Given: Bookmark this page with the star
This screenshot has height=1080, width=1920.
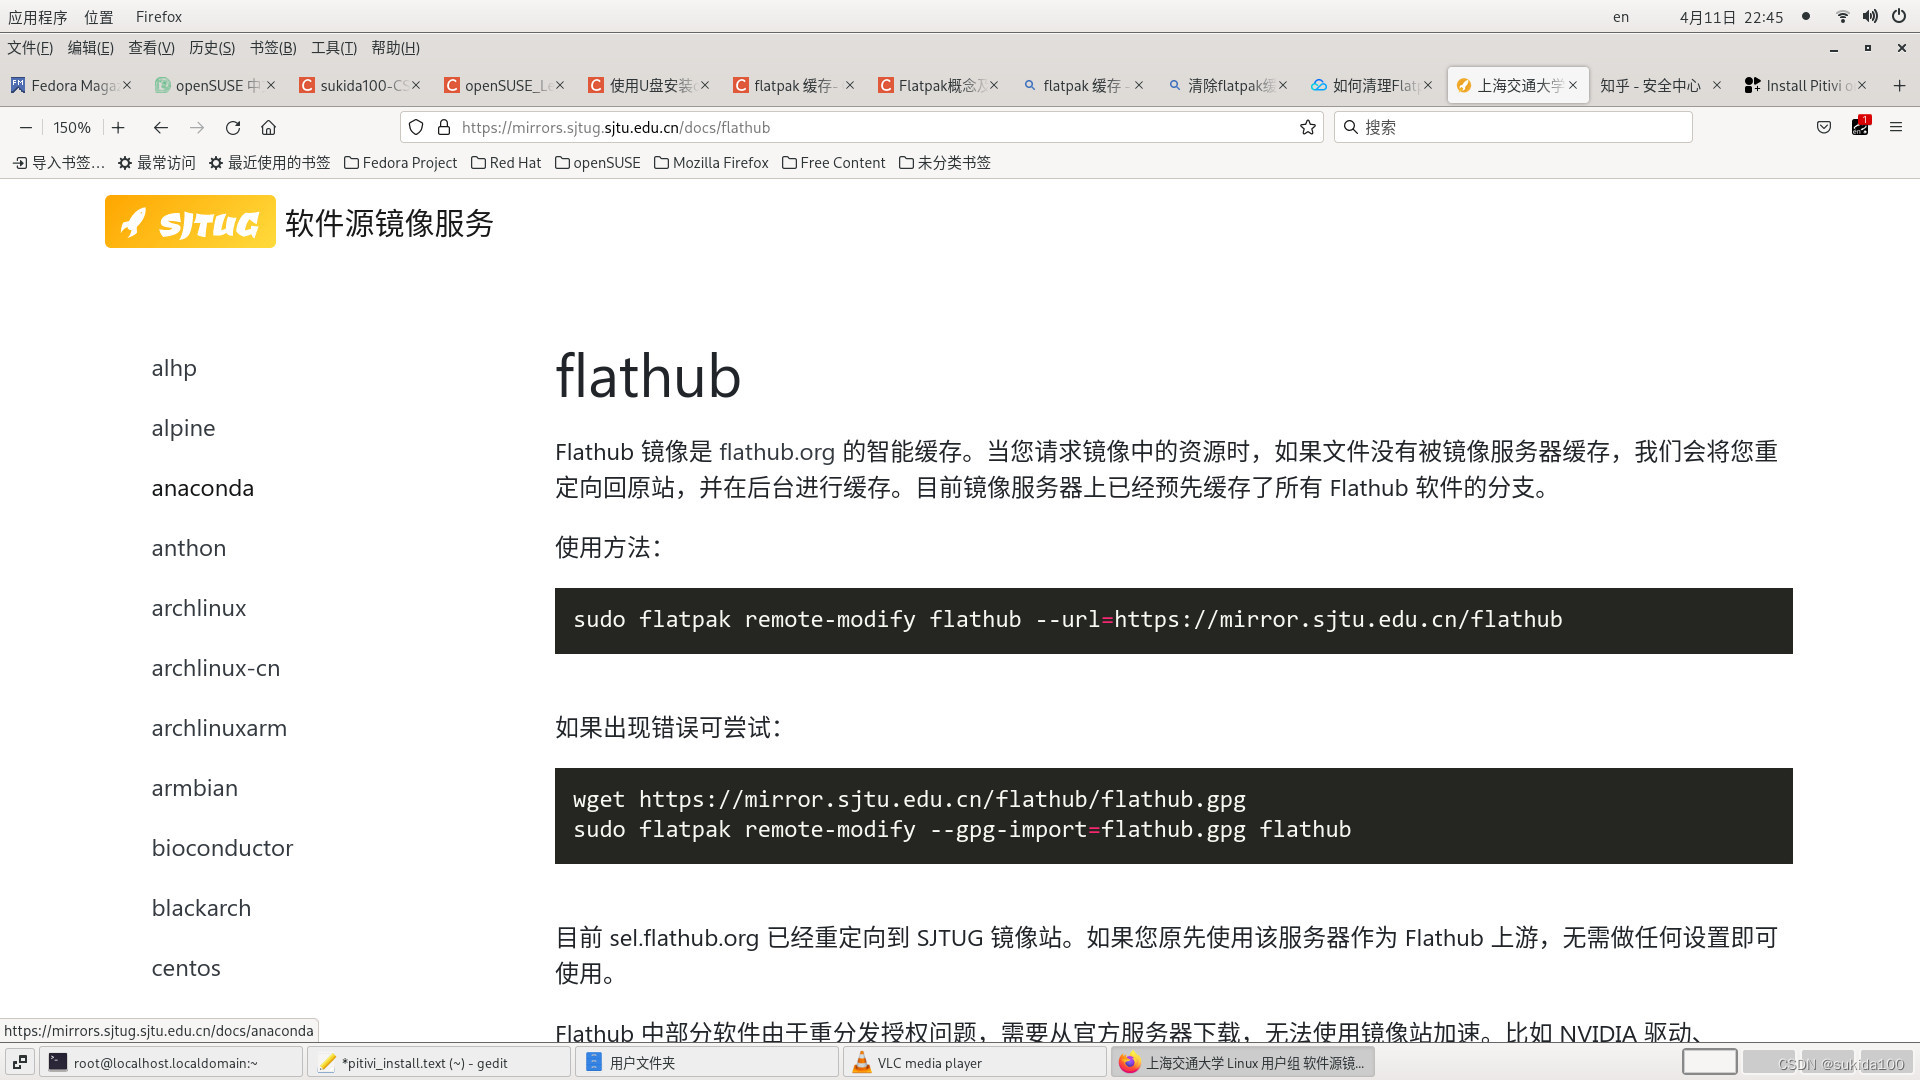Looking at the screenshot, I should [1307, 127].
